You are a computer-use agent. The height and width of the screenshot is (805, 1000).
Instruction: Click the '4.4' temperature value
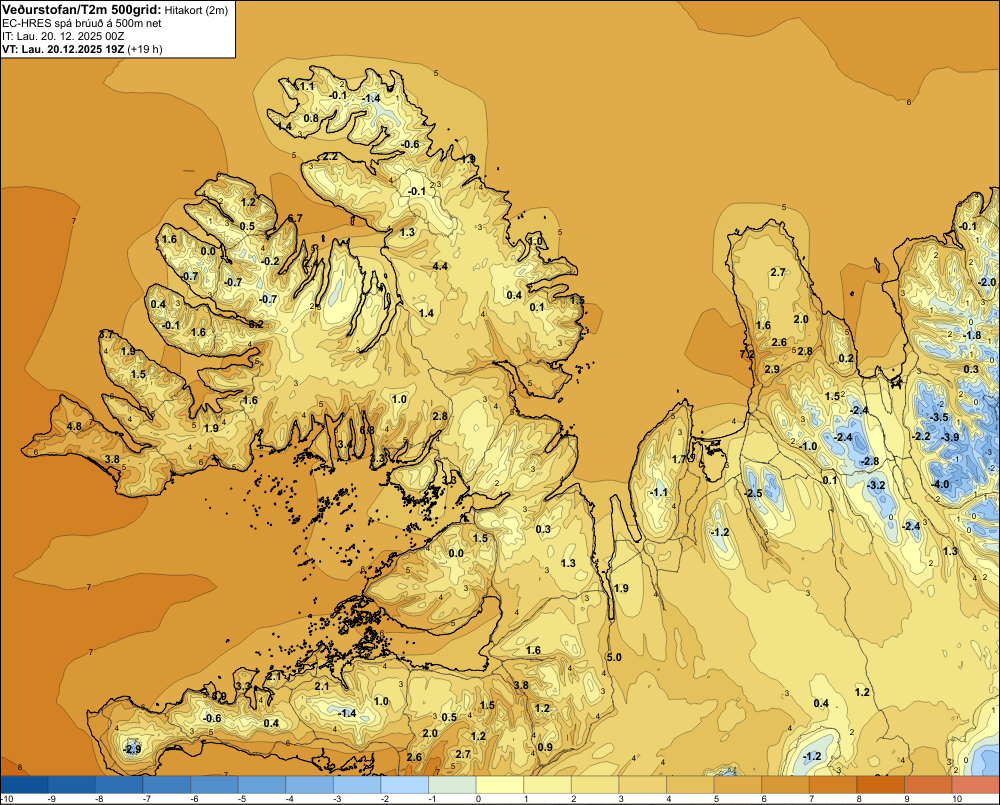440,266
